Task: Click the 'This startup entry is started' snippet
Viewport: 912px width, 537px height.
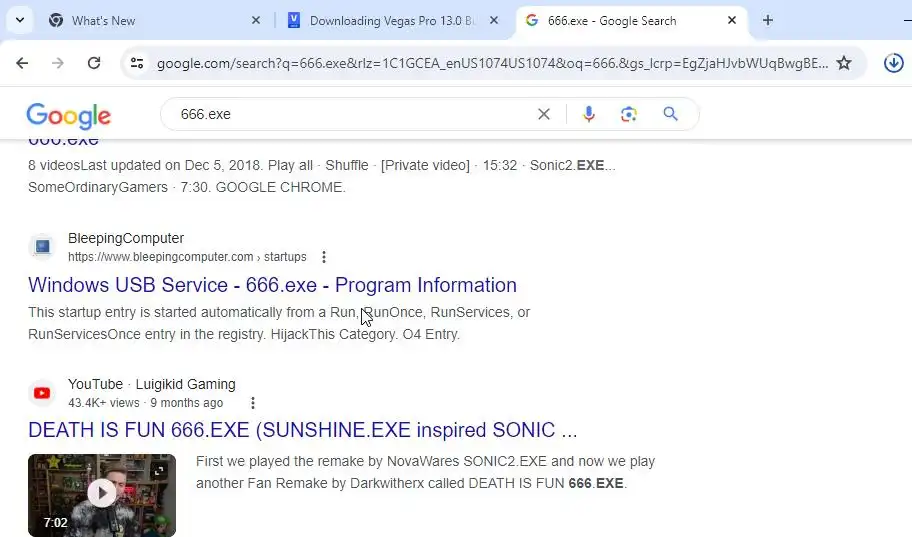Action: (279, 323)
